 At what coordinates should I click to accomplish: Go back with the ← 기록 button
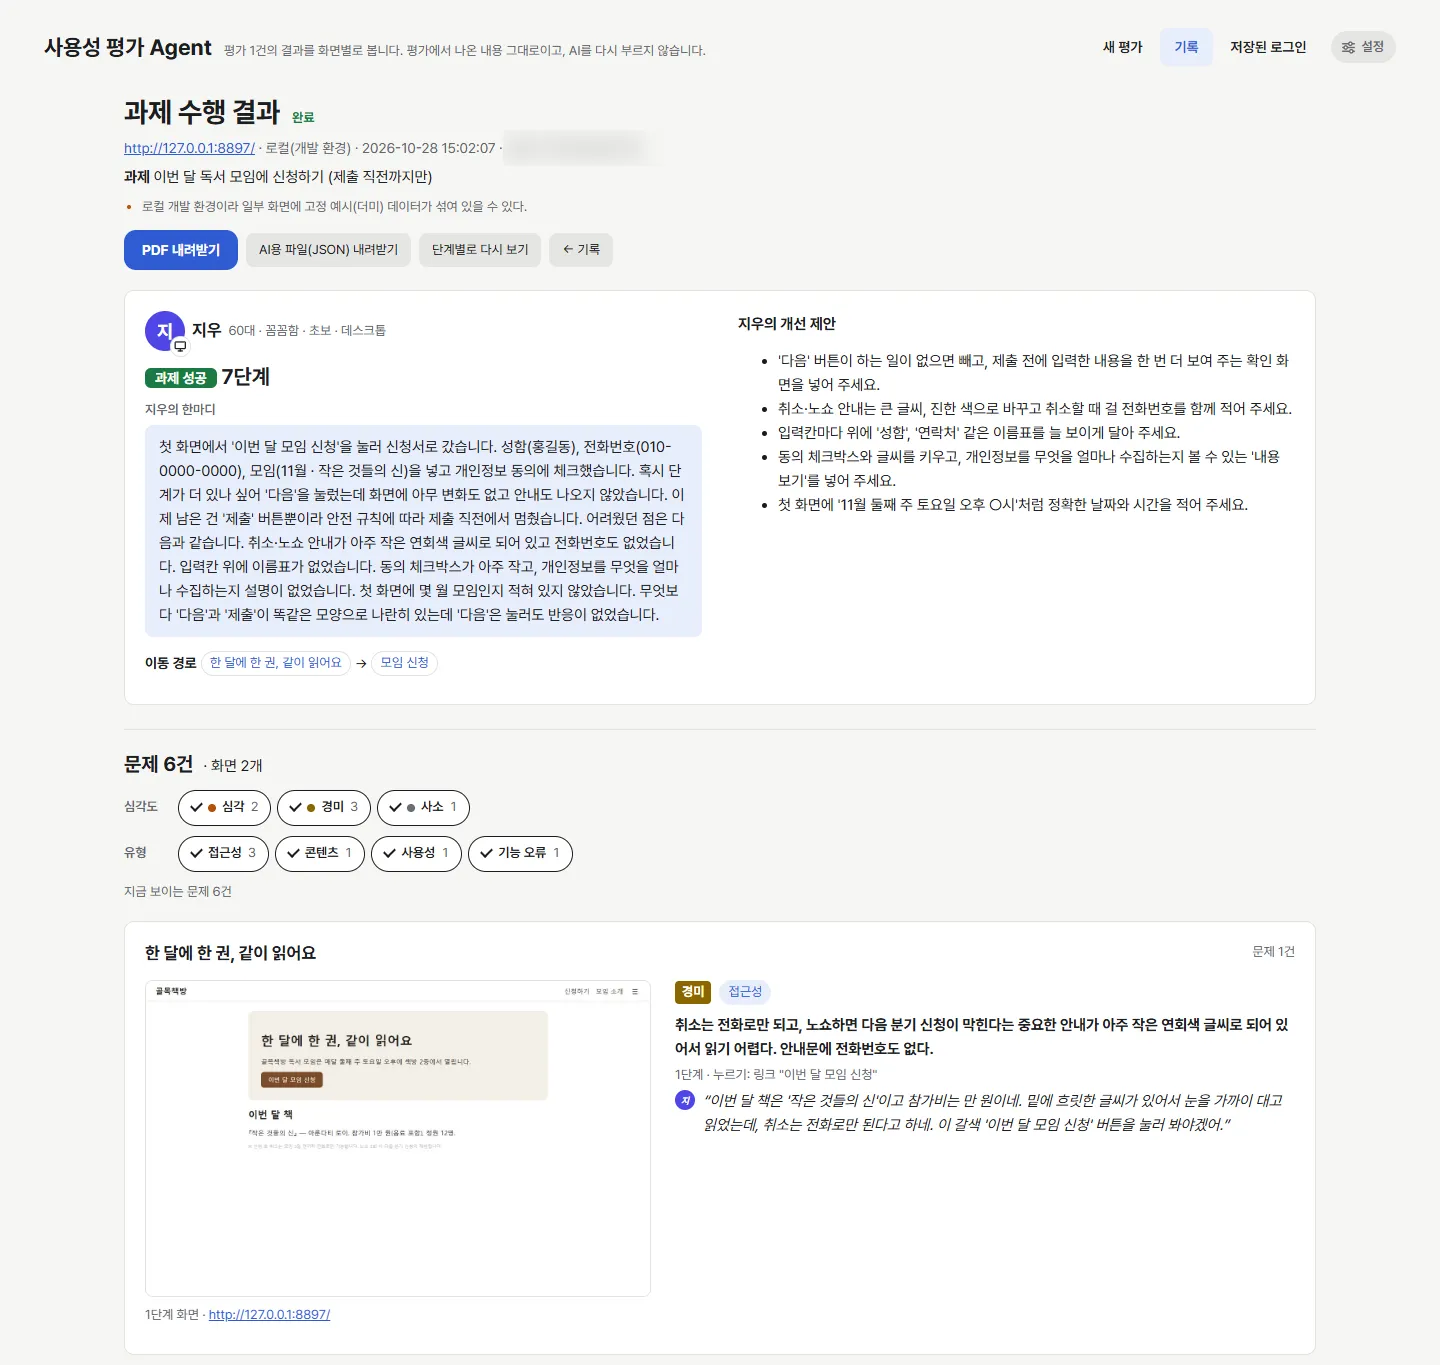(x=581, y=250)
